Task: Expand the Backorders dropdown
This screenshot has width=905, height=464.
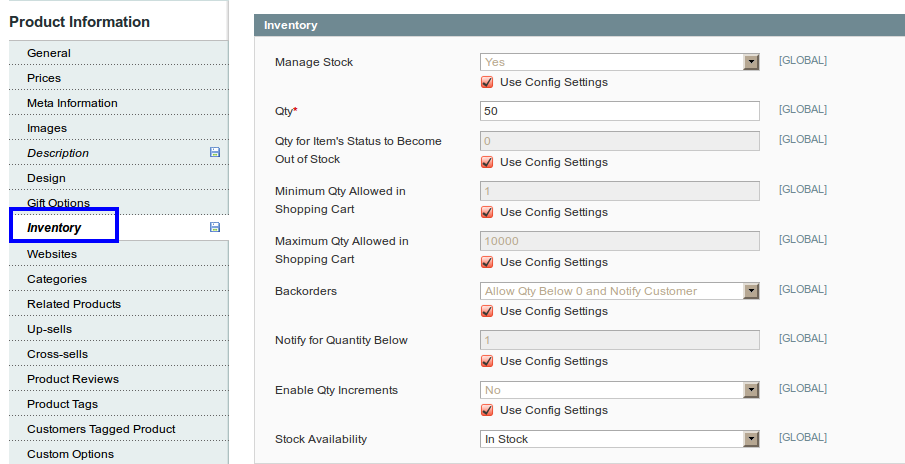Action: tap(619, 291)
